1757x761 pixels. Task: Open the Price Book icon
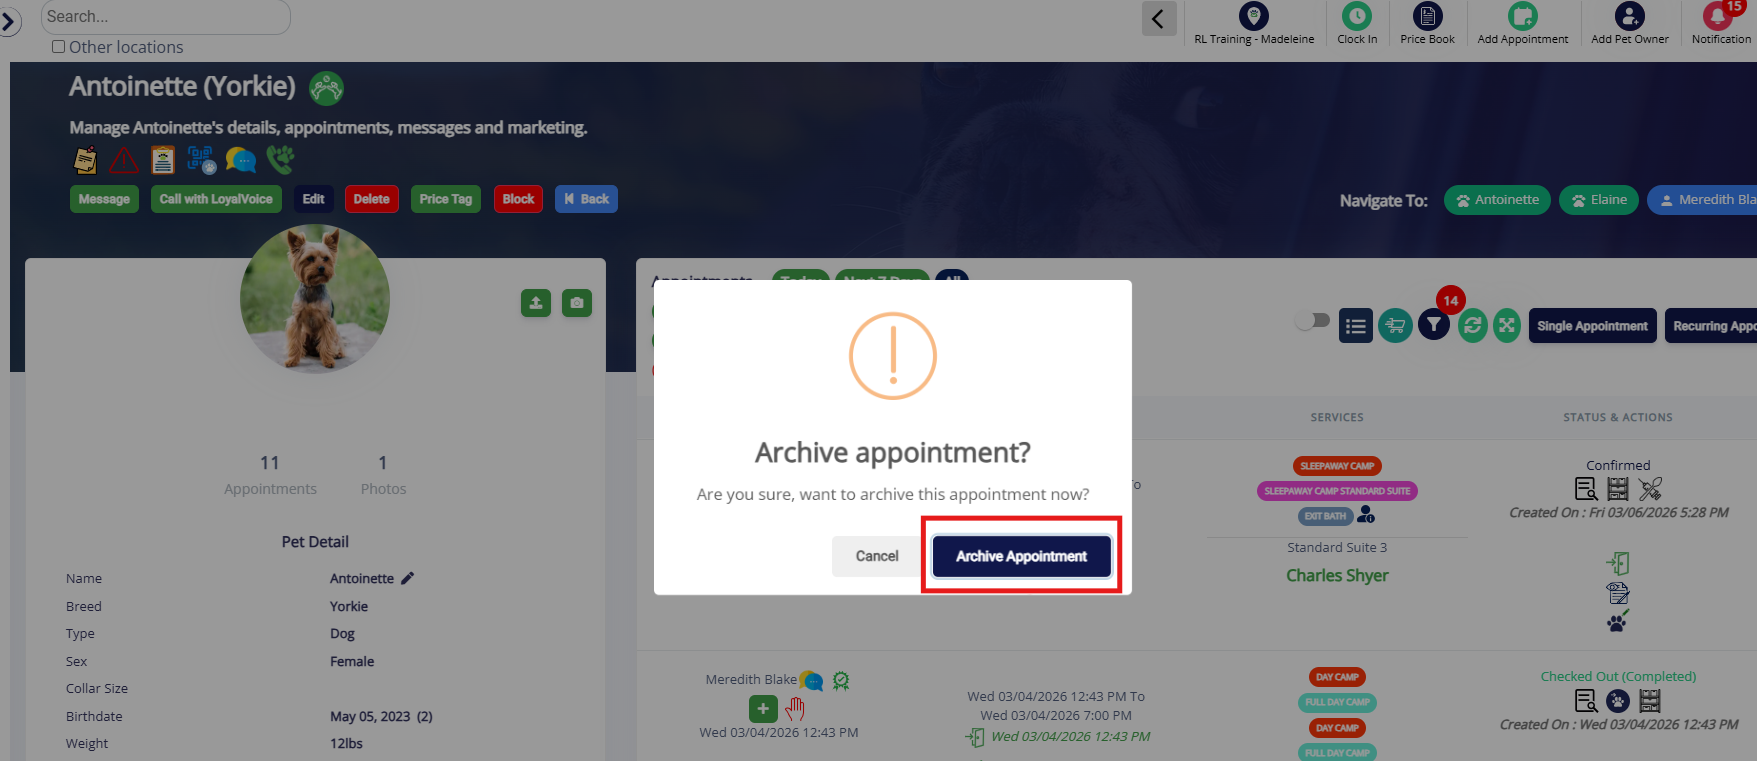1427,16
